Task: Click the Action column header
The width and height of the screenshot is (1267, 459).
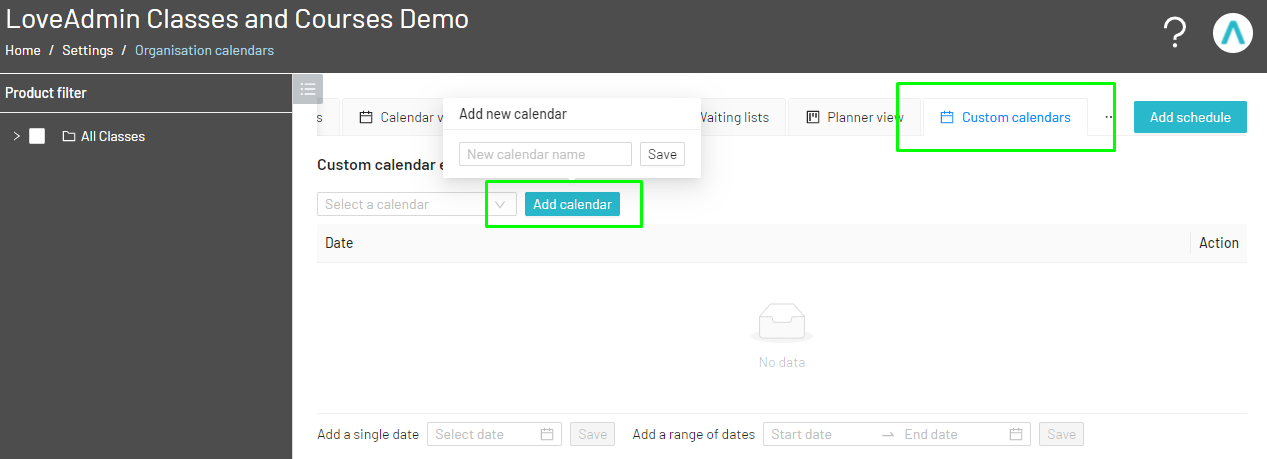Action: pyautogui.click(x=1219, y=243)
